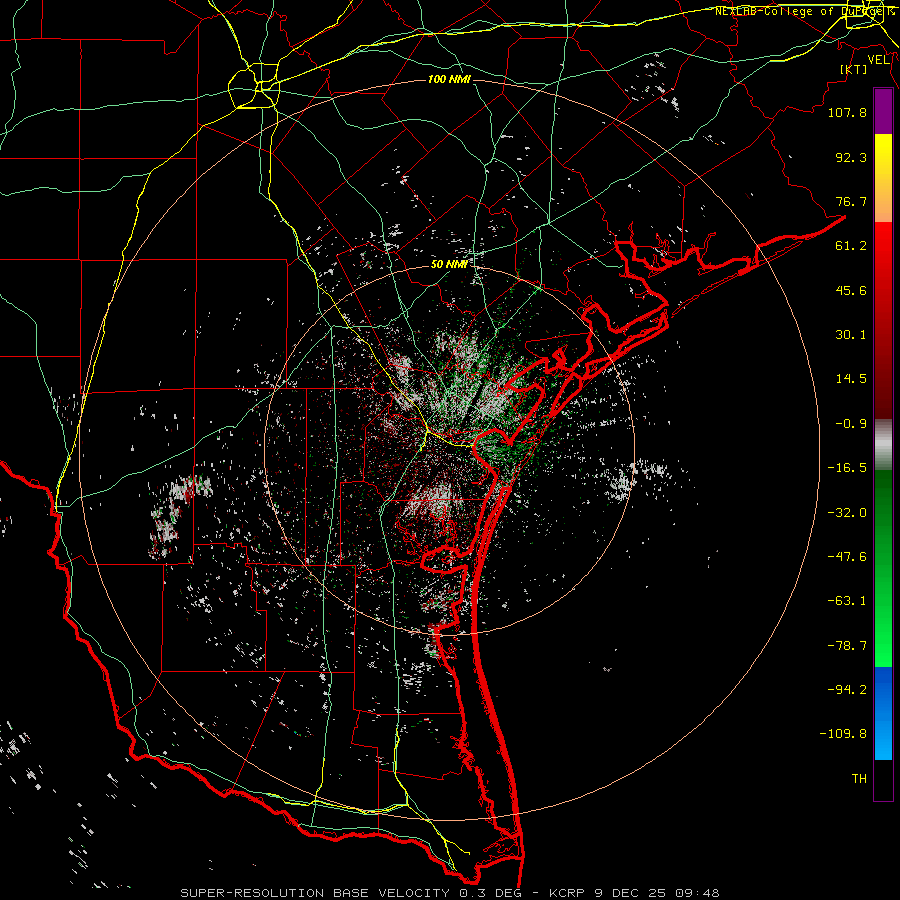Click the VEL legend title

(878, 59)
